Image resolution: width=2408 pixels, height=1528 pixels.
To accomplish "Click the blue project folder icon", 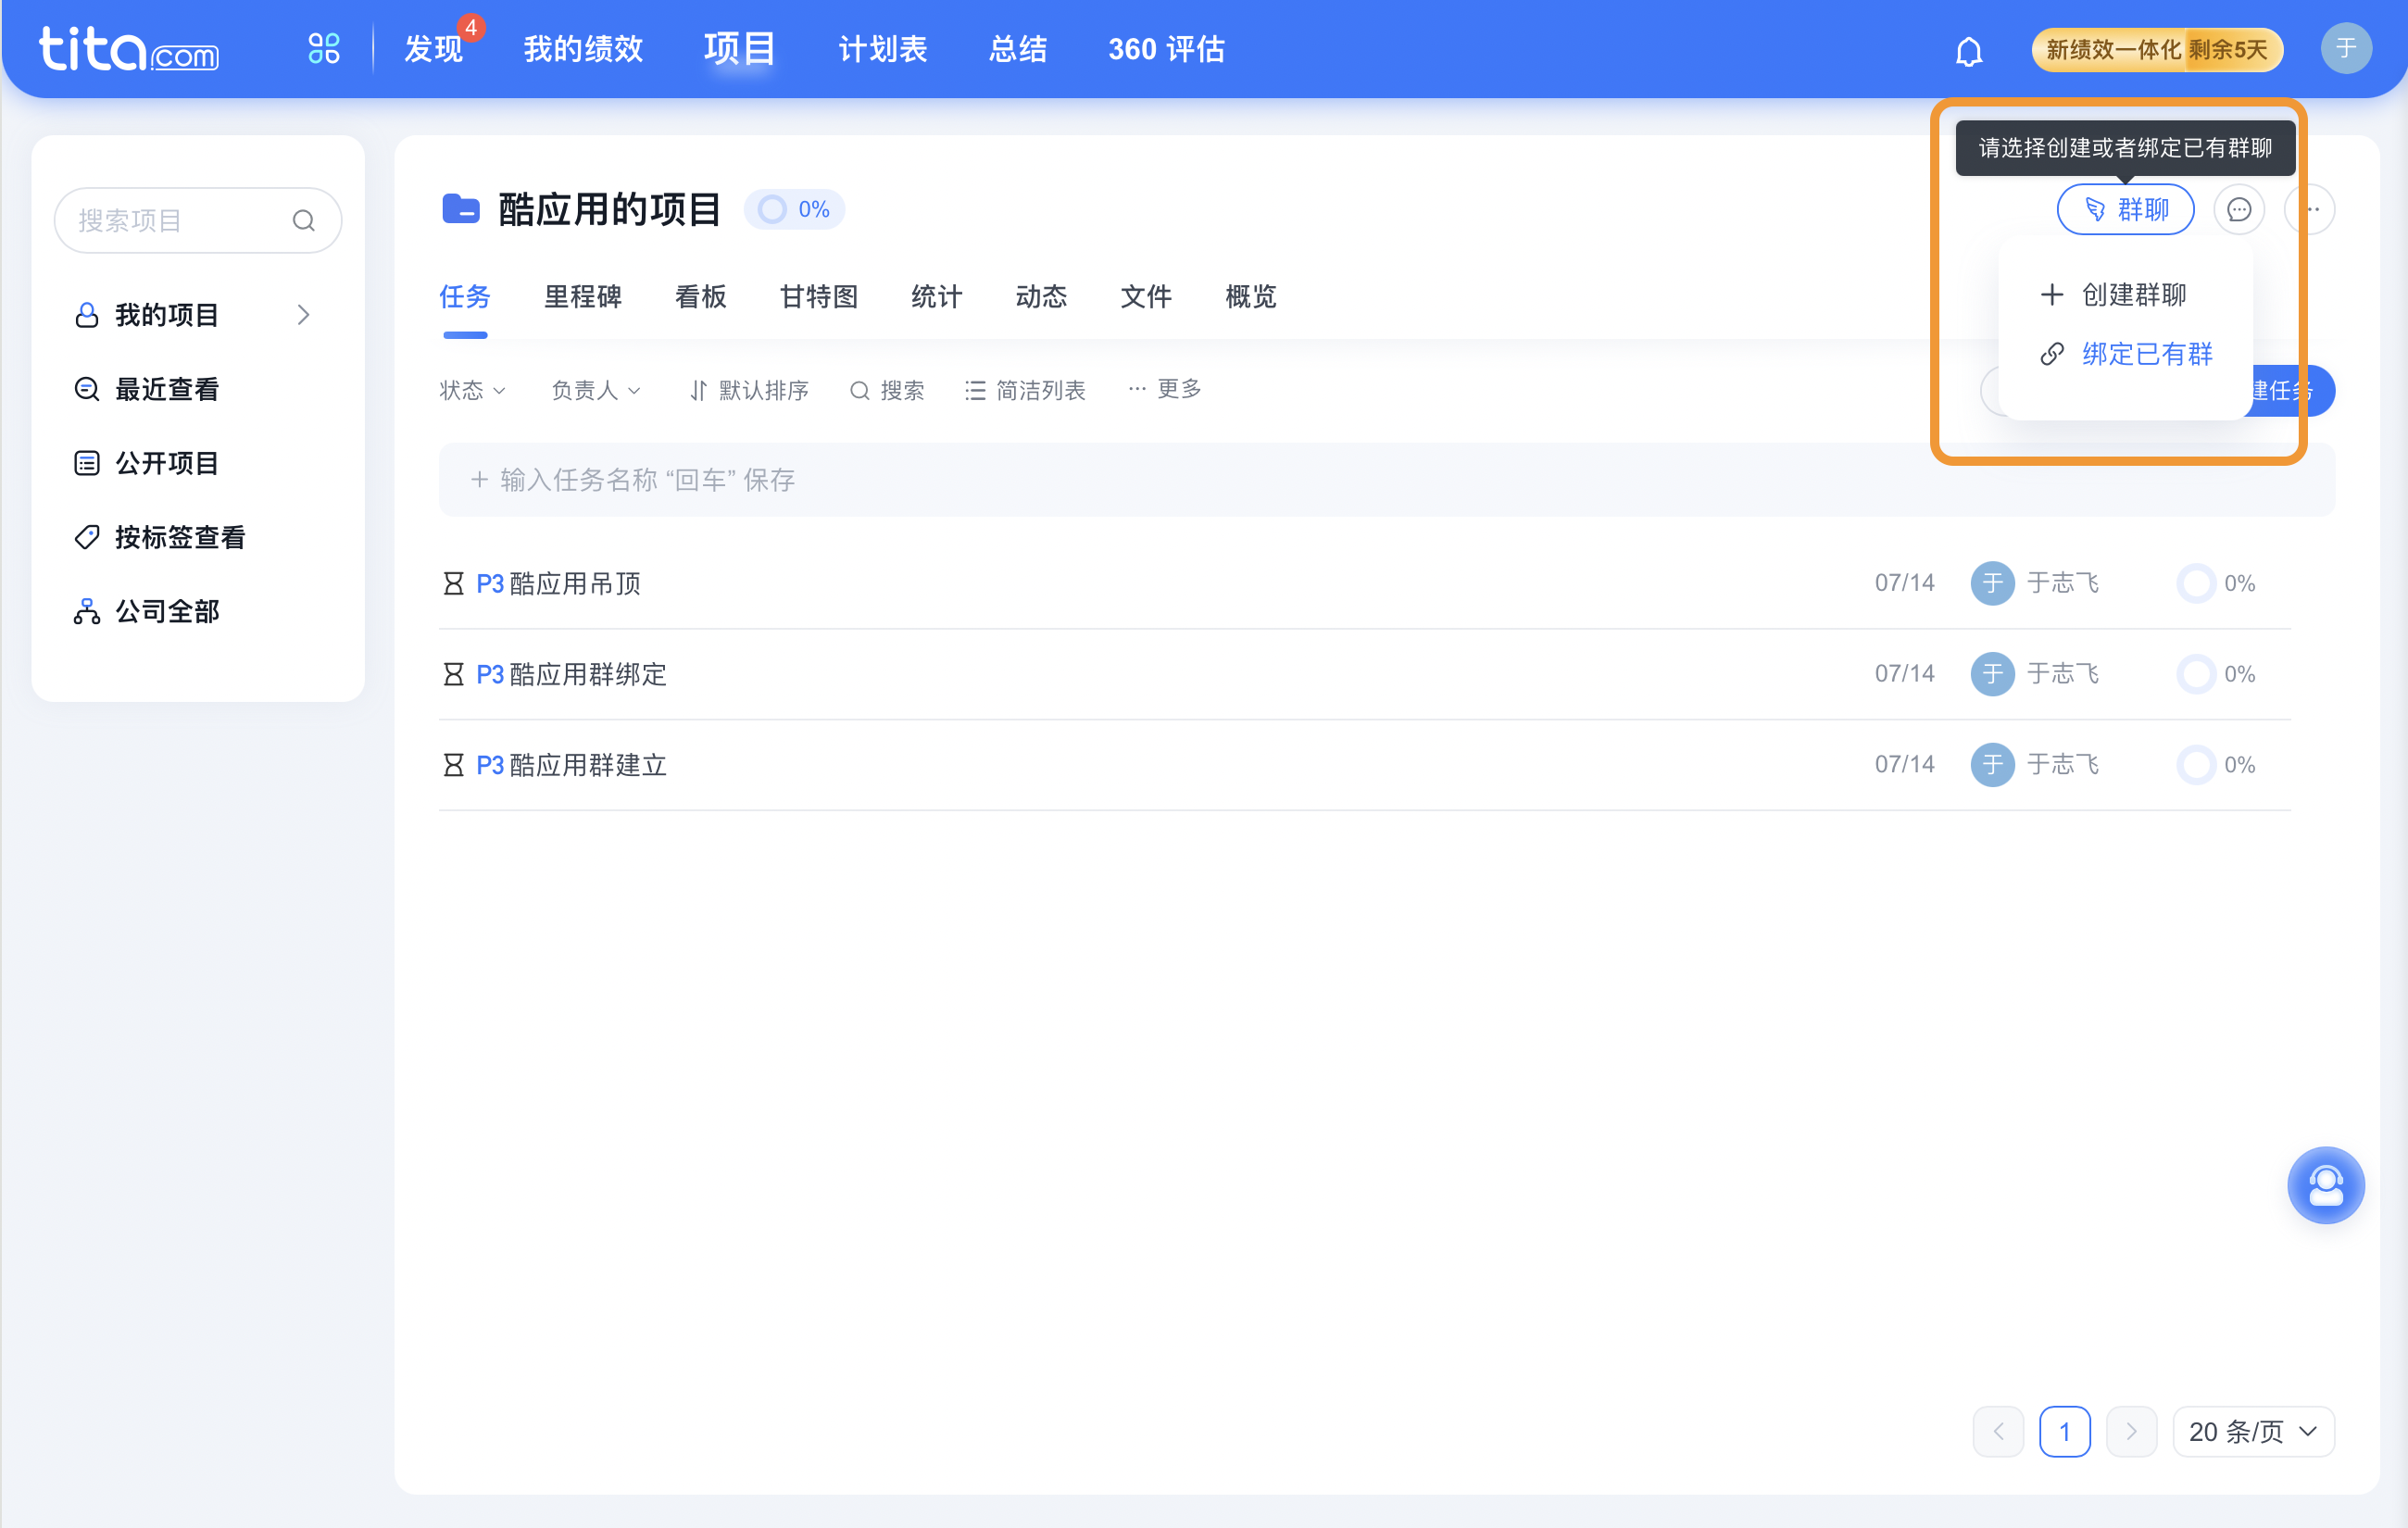I will click(461, 209).
